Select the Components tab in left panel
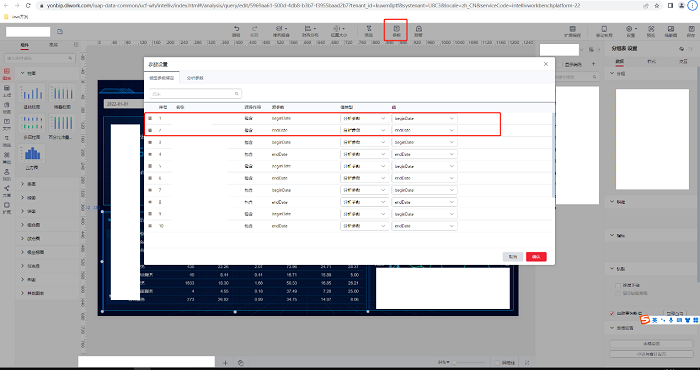This screenshot has height=370, width=700. (24, 45)
